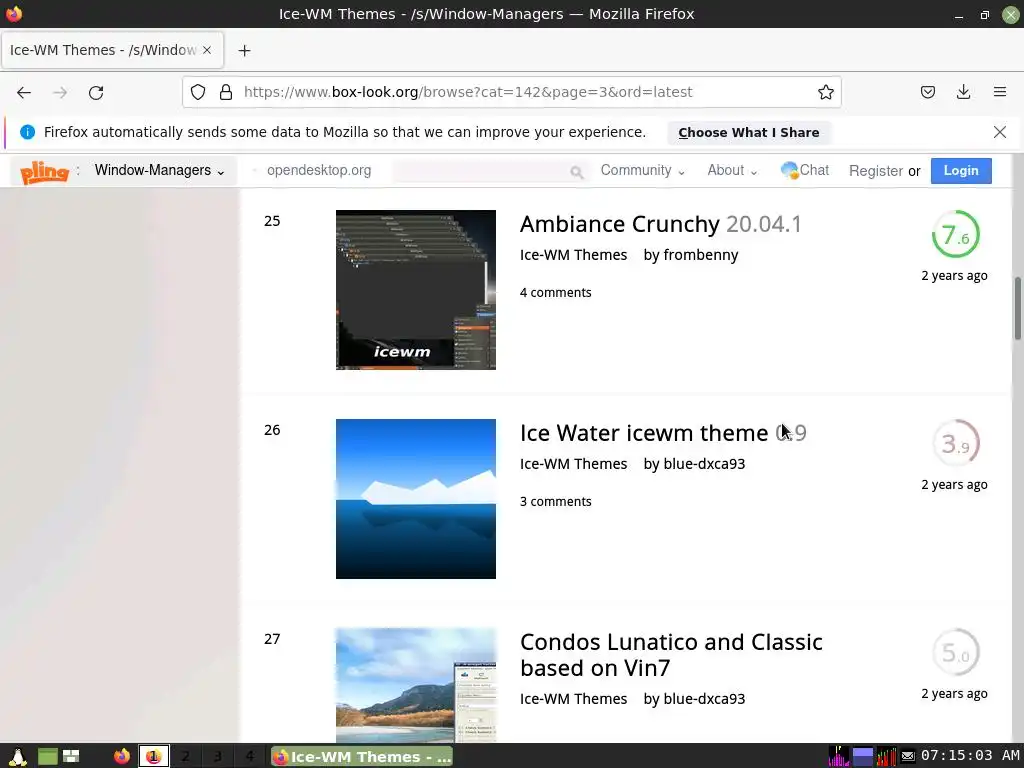Open blue-dxca93 profile under Ice Water theme
The image size is (1024, 768).
pyautogui.click(x=704, y=464)
